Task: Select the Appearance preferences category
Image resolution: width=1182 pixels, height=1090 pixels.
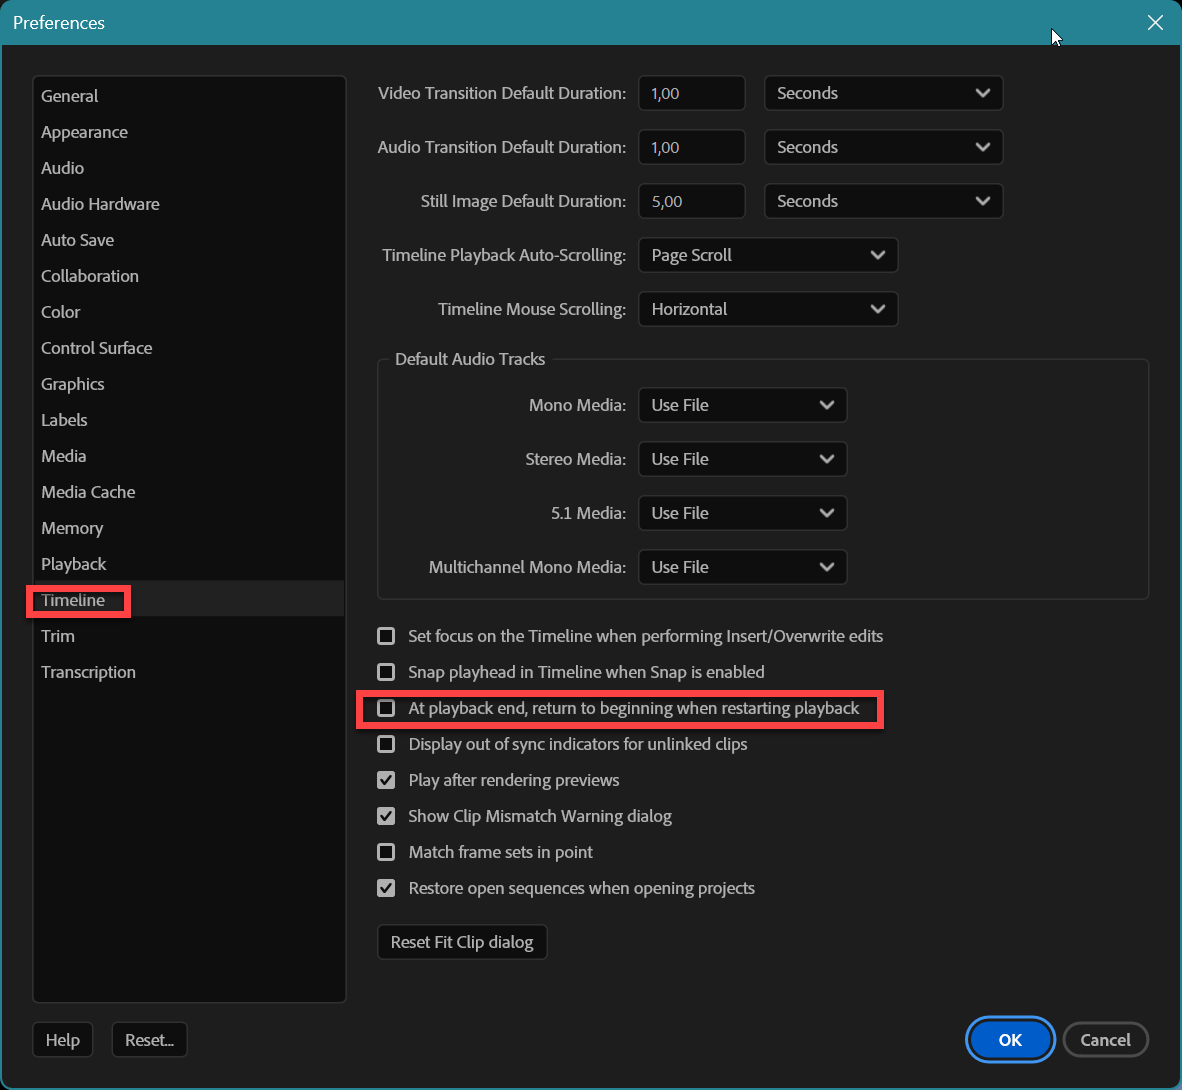Action: tap(84, 132)
